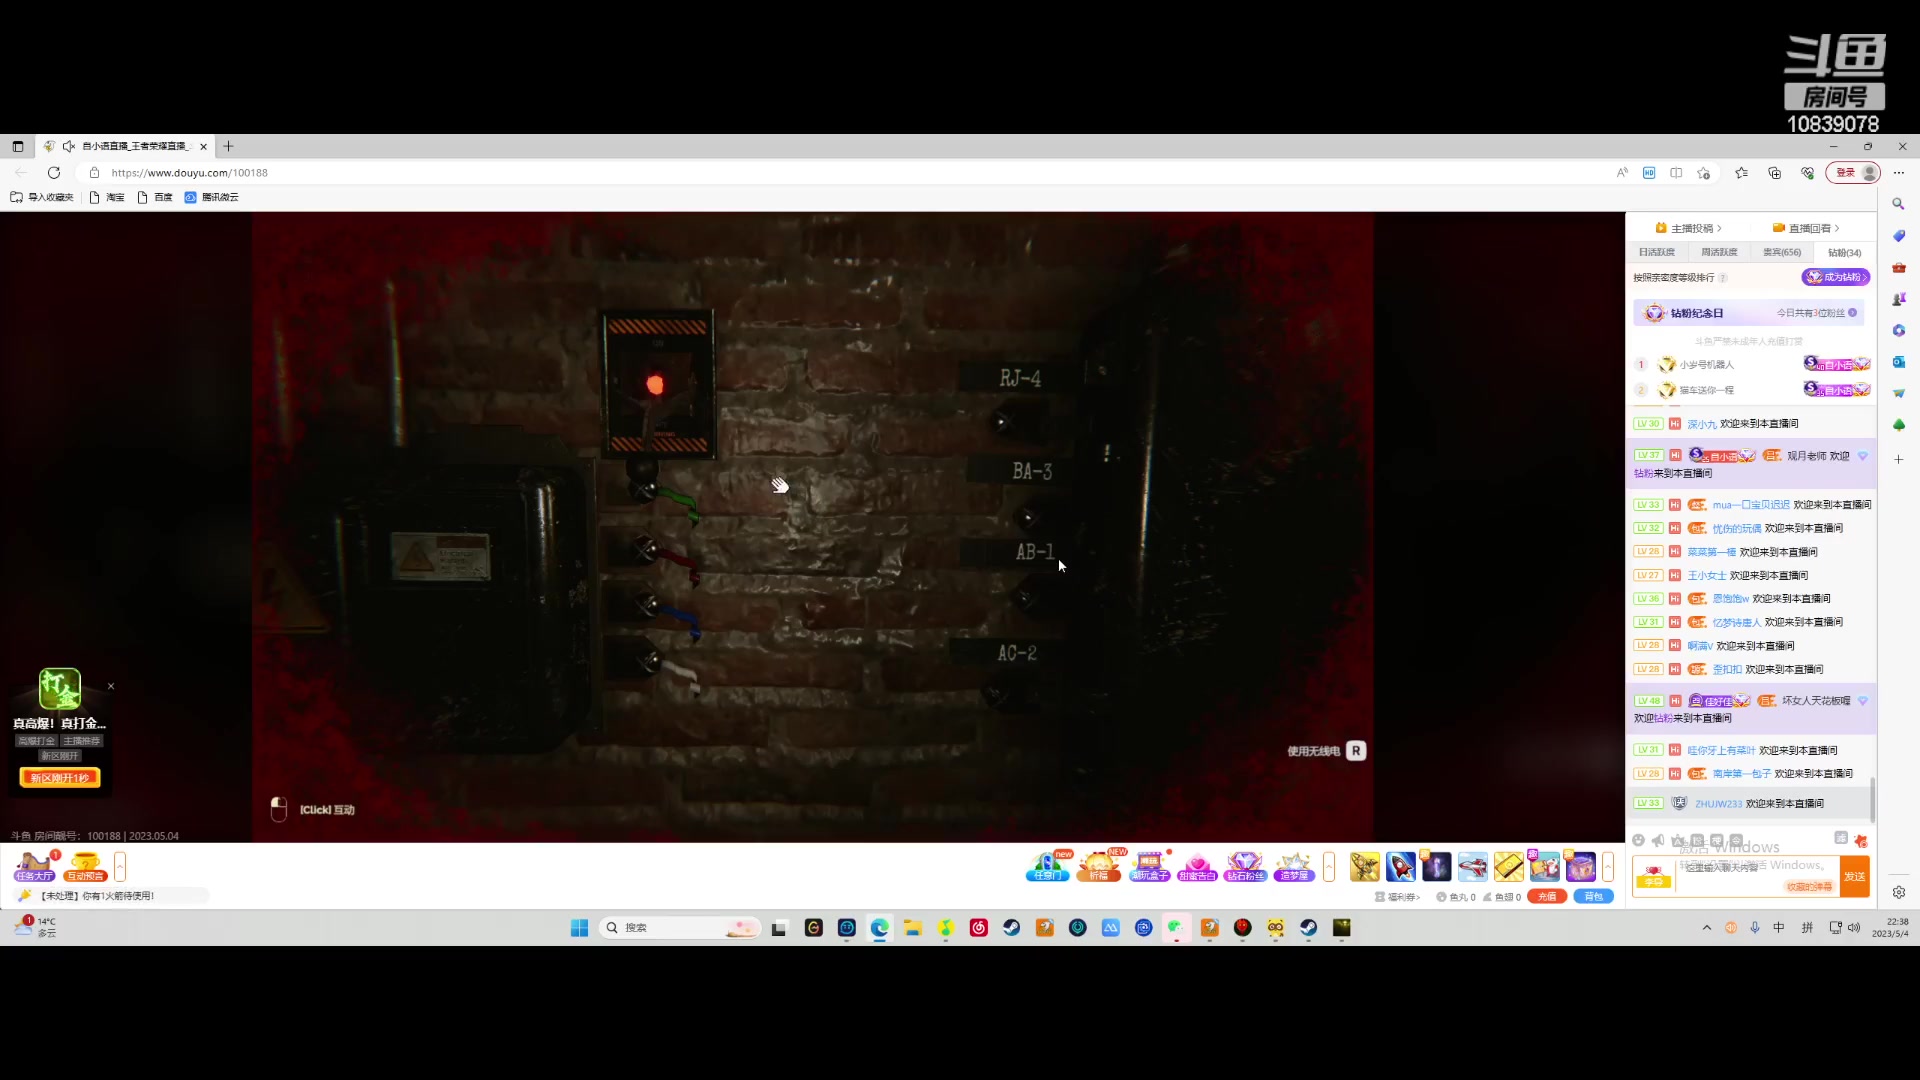The width and height of the screenshot is (1920, 1080).
Task: Switch to 日活跃度 tab
Action: click(1657, 253)
